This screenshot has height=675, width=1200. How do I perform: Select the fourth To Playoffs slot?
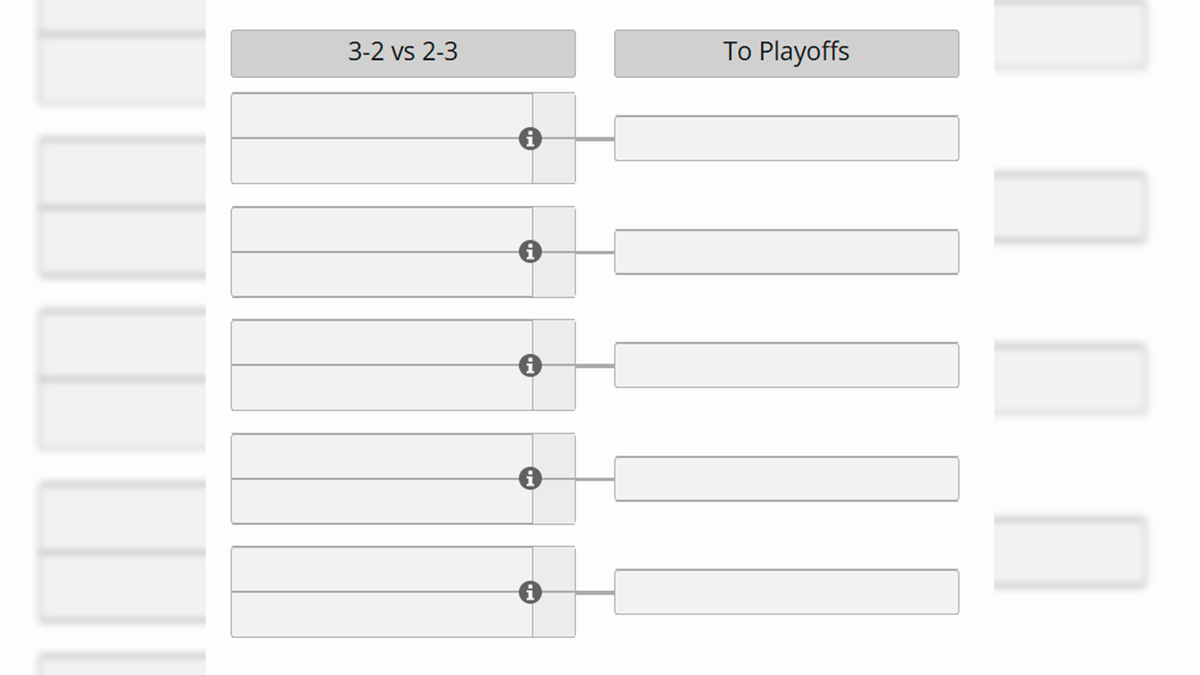[786, 479]
